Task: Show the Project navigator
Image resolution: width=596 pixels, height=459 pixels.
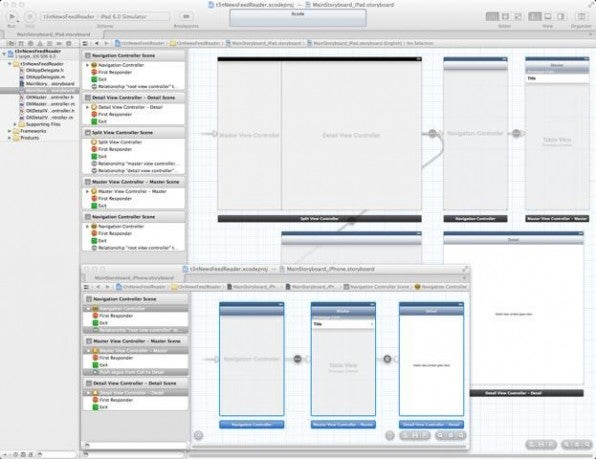Action: [11, 43]
